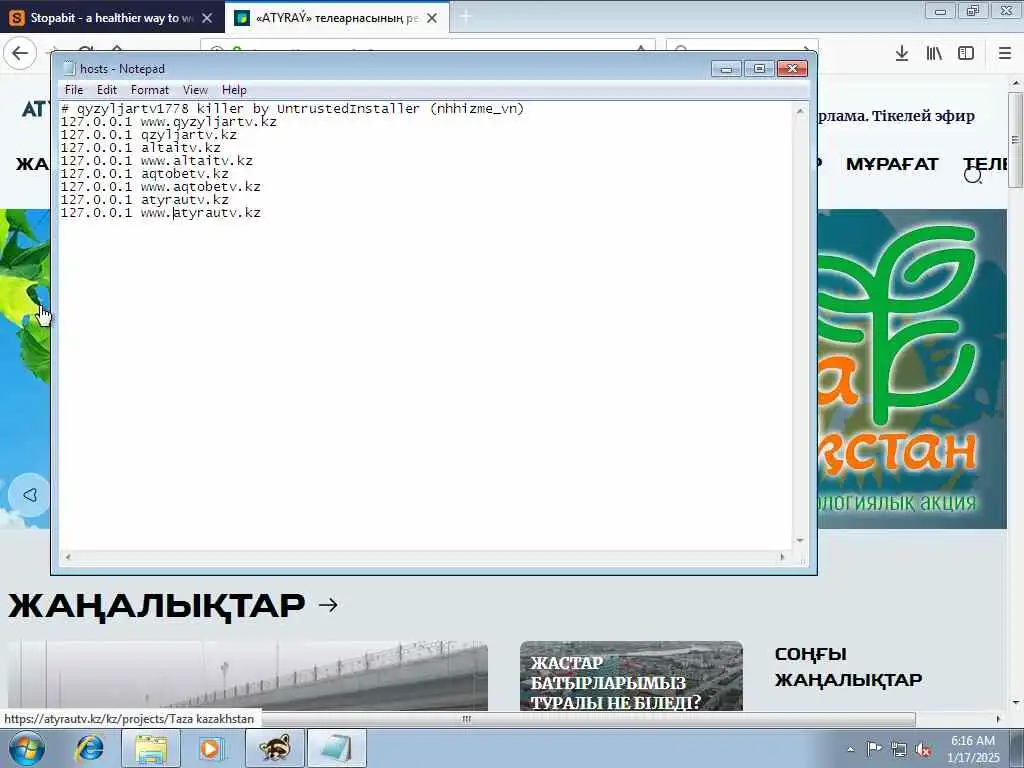Viewport: 1024px width, 768px height.
Task: Click the comment line '# qyzyljartv1778 killer' in Notepad
Action: coord(293,109)
